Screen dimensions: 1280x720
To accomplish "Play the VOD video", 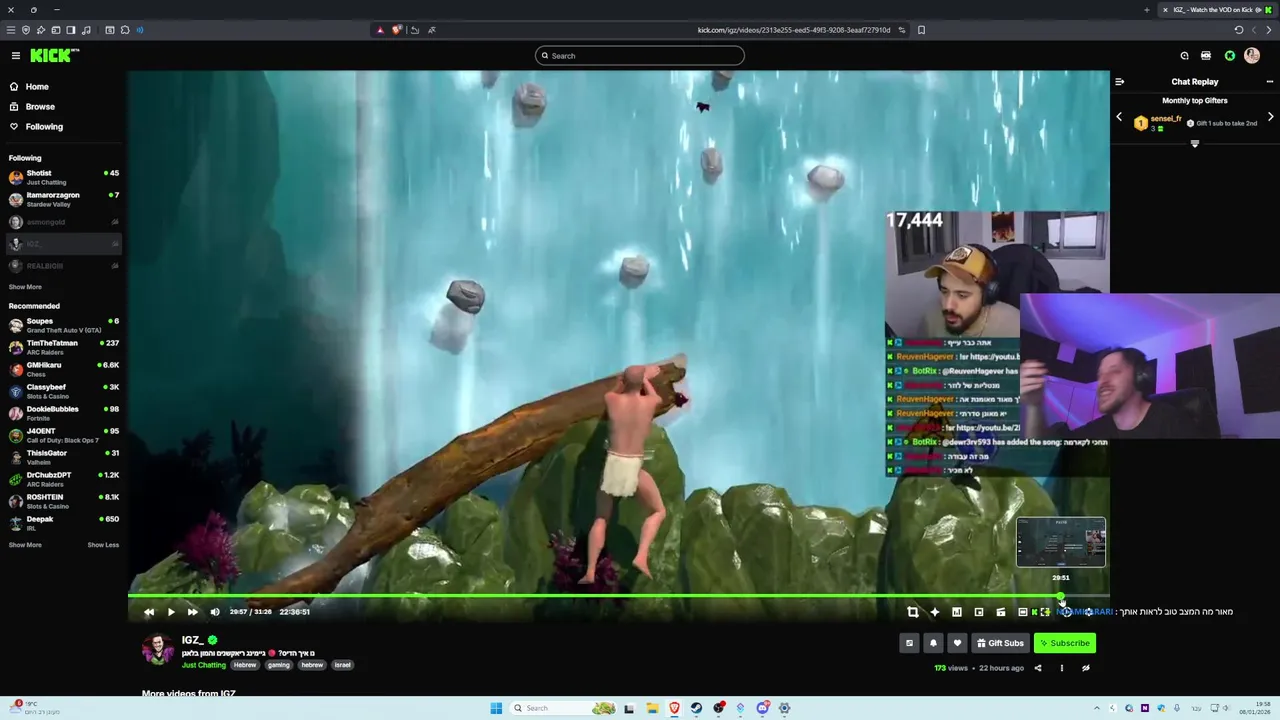I will (171, 612).
